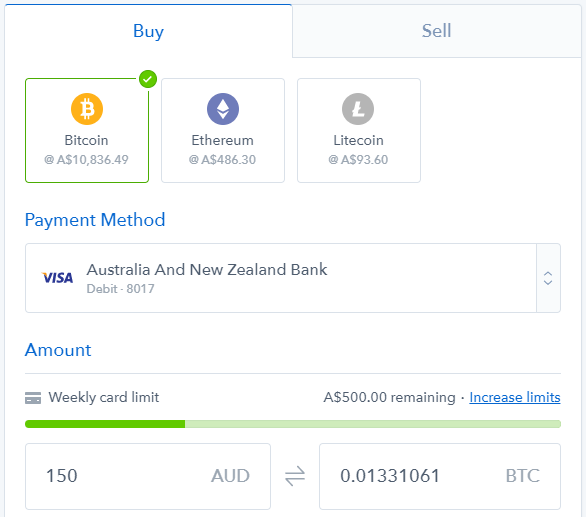Screen dimensions: 586x517
Task: Switch to the Sell tab
Action: pyautogui.click(x=437, y=31)
